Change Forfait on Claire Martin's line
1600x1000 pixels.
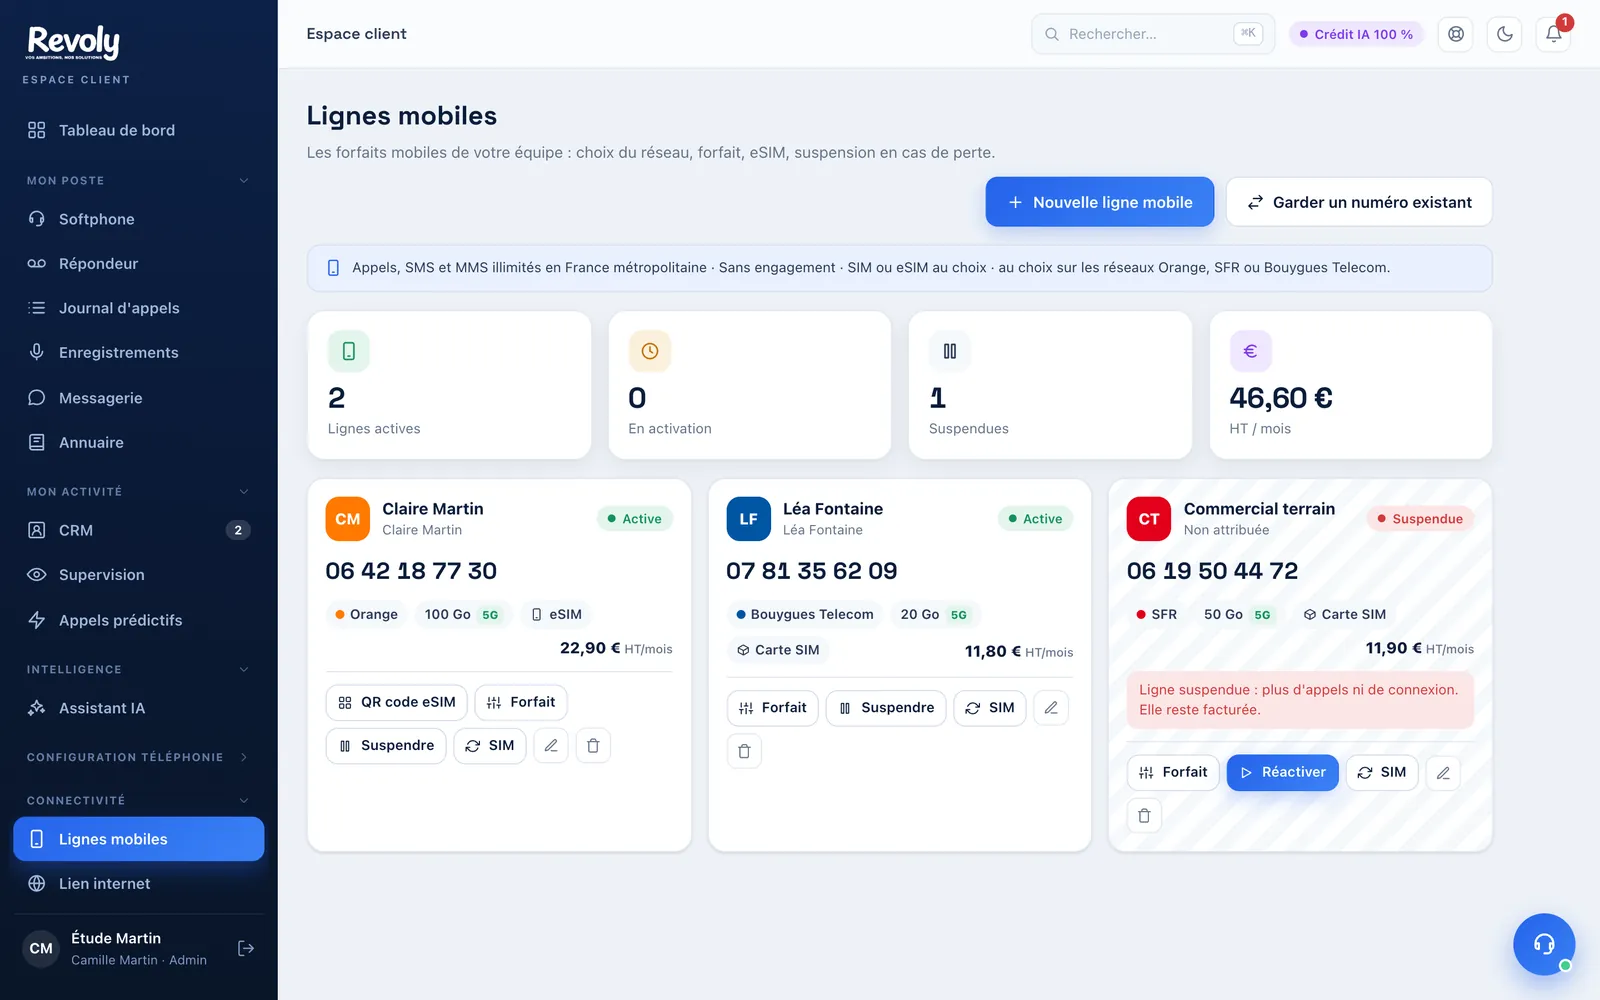pyautogui.click(x=521, y=703)
